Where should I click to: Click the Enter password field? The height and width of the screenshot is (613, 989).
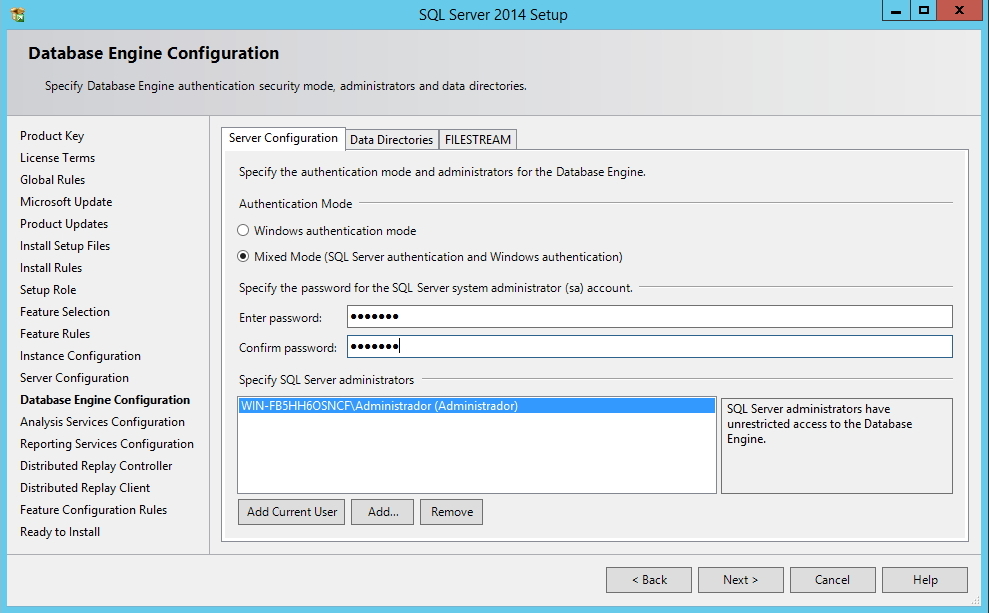coord(650,317)
